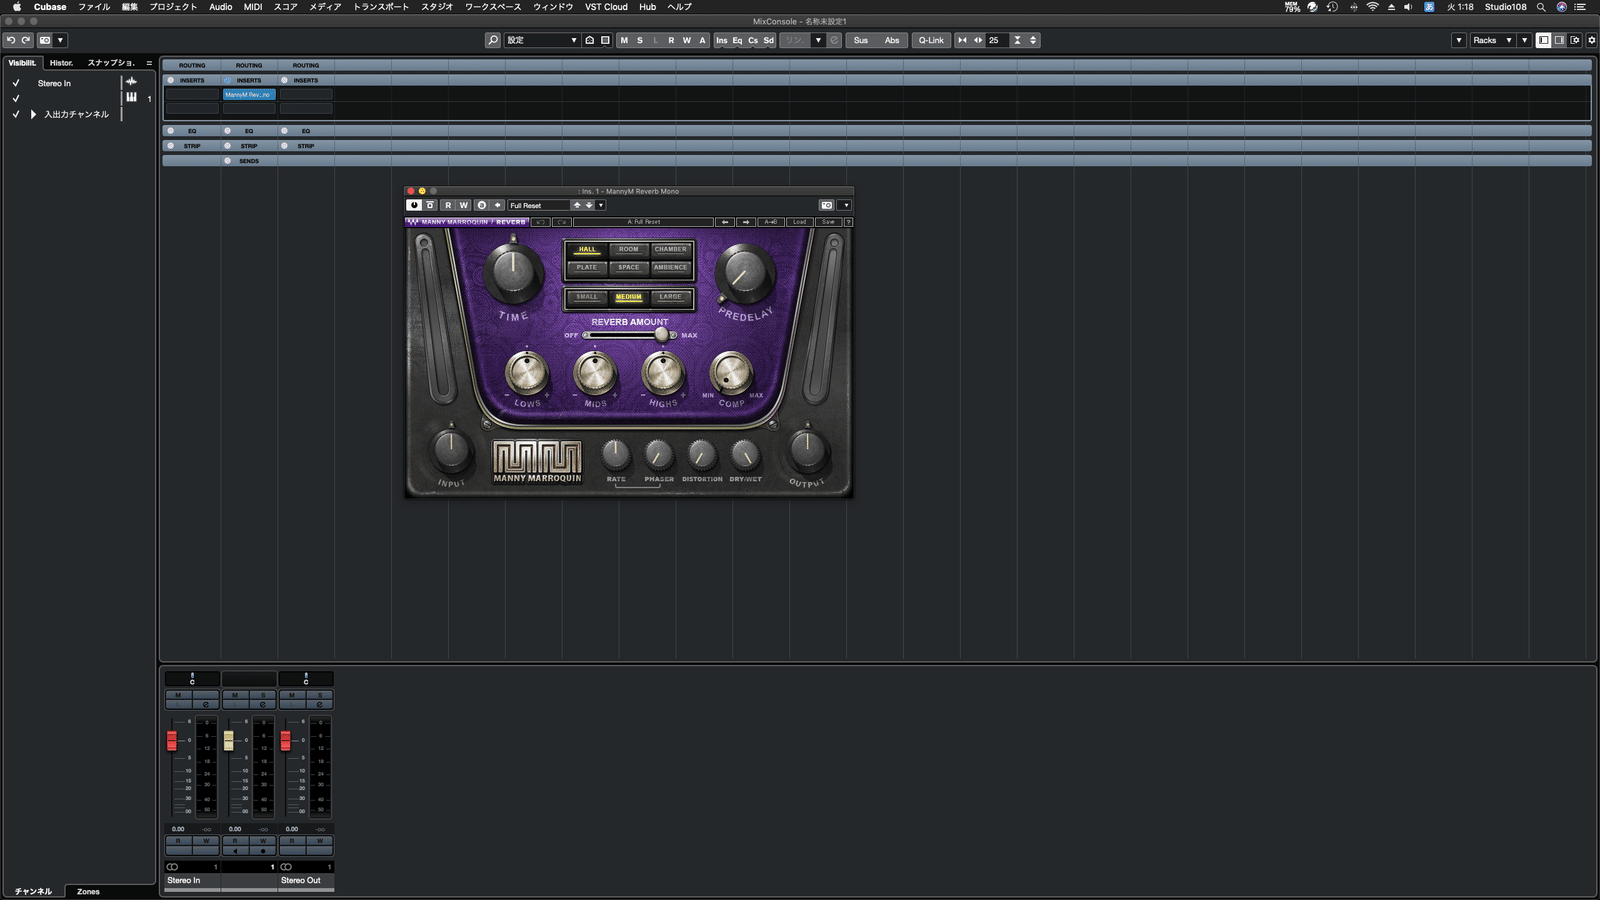Toggle visibility checkmark for Stereo In
Viewport: 1600px width, 900px height.
16,83
